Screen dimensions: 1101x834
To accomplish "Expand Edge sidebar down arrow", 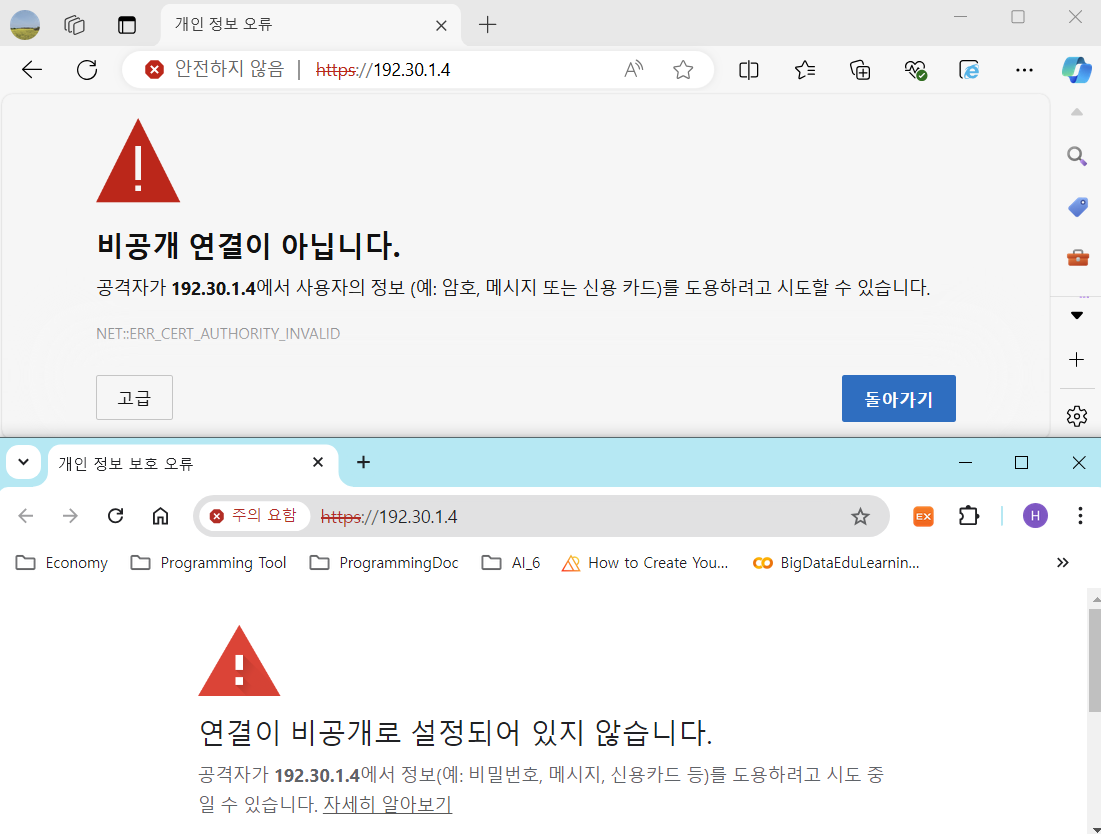I will pos(1077,314).
